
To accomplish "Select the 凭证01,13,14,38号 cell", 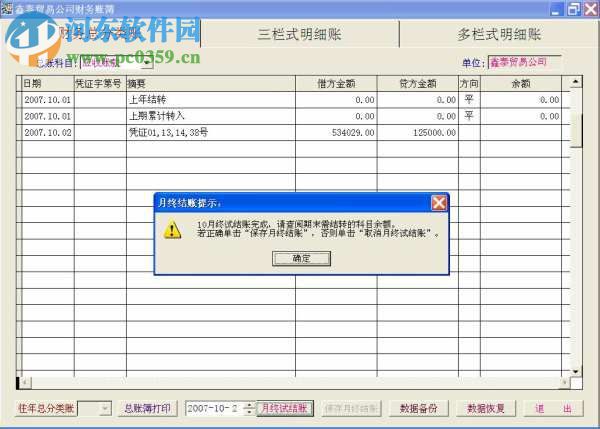I will pyautogui.click(x=211, y=132).
